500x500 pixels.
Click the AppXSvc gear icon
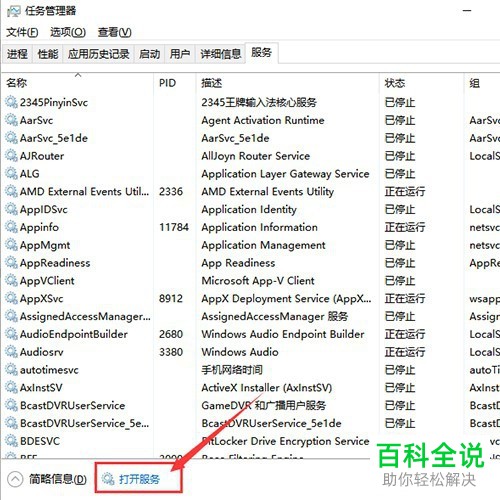click(x=11, y=298)
